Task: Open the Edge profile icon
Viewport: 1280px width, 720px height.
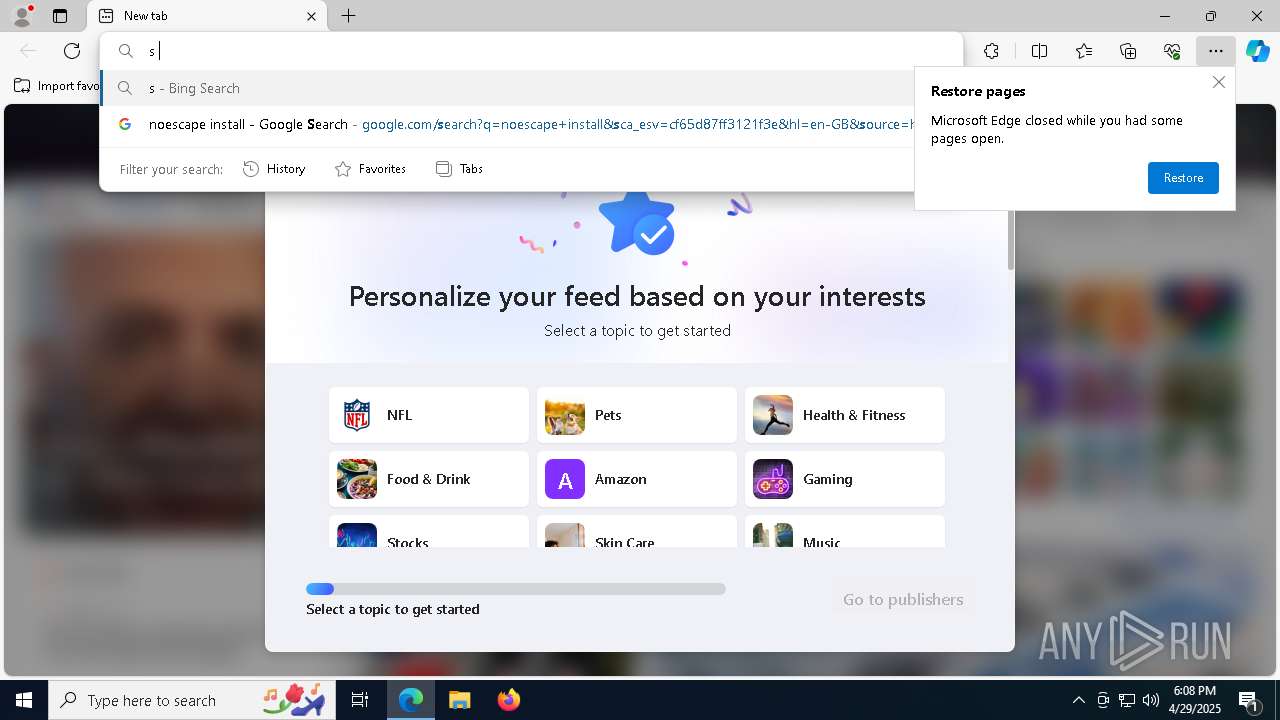Action: point(21,16)
